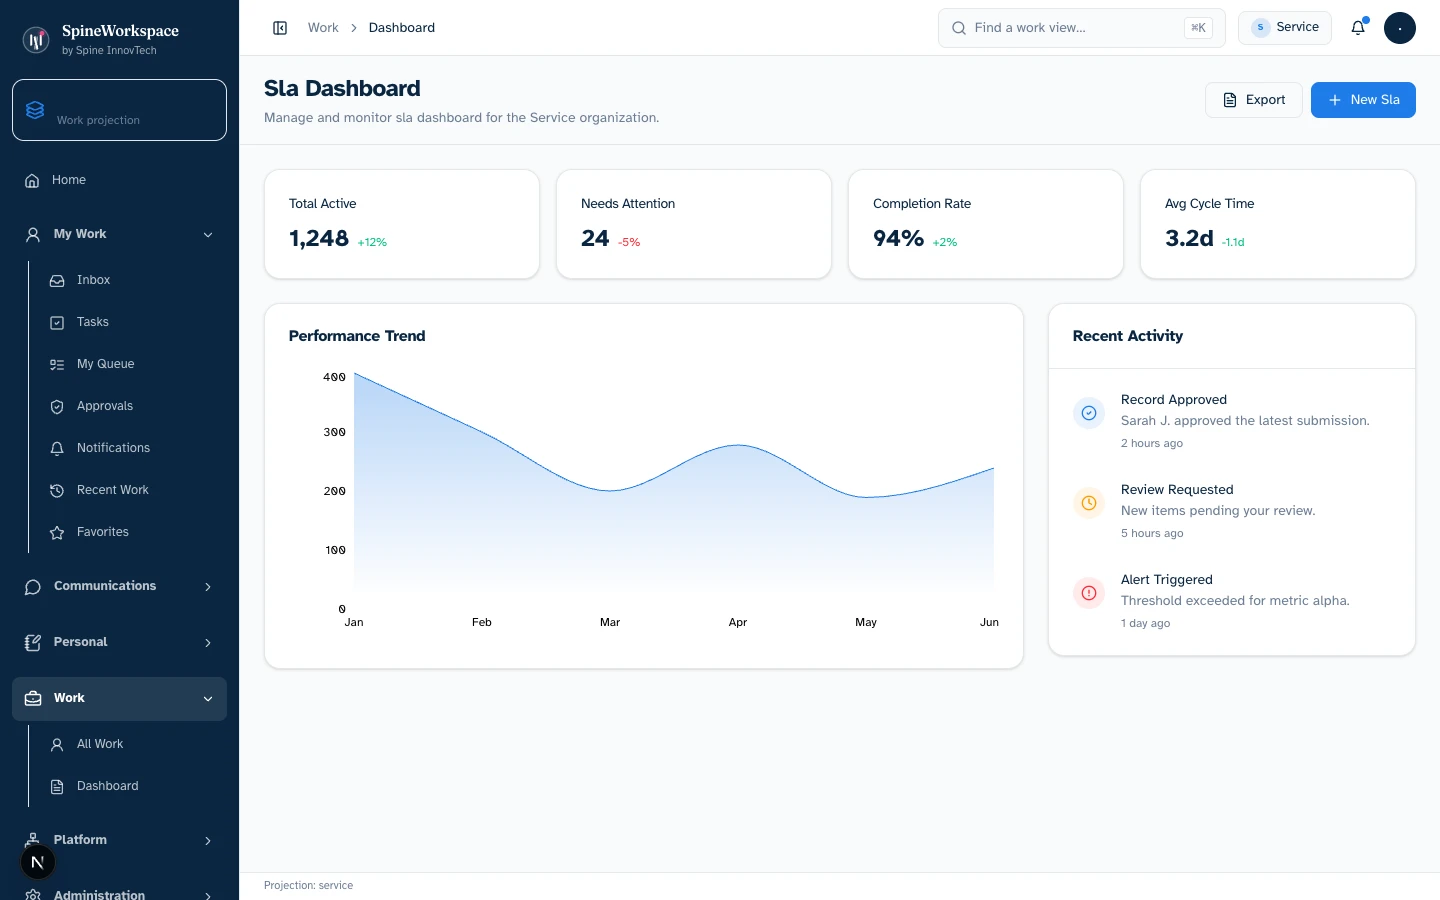Click the Communications chat bubble icon
The image size is (1440, 900).
coord(33,586)
